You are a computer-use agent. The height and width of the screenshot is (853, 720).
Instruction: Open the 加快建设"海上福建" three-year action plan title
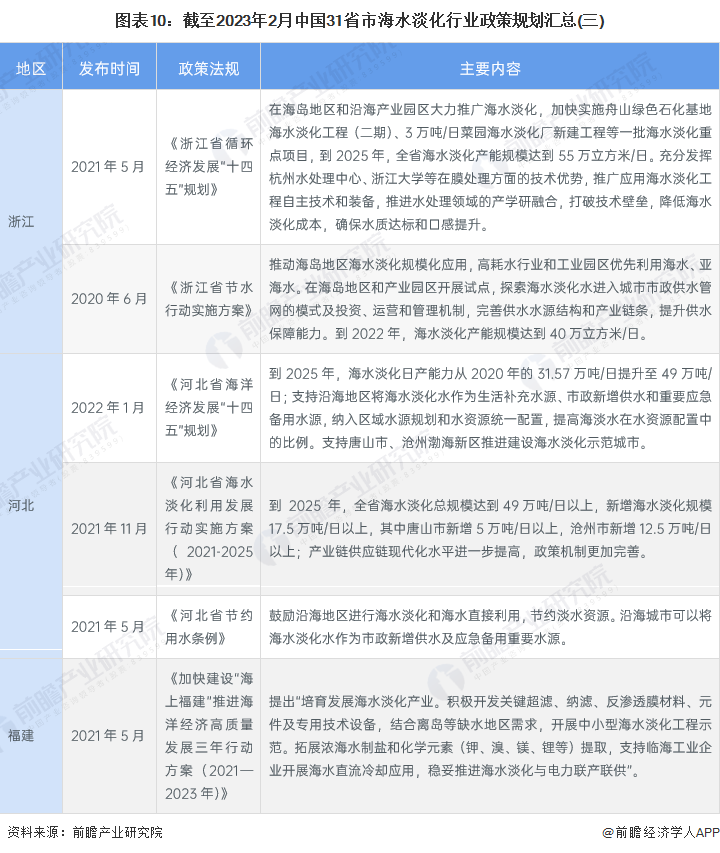point(208,736)
